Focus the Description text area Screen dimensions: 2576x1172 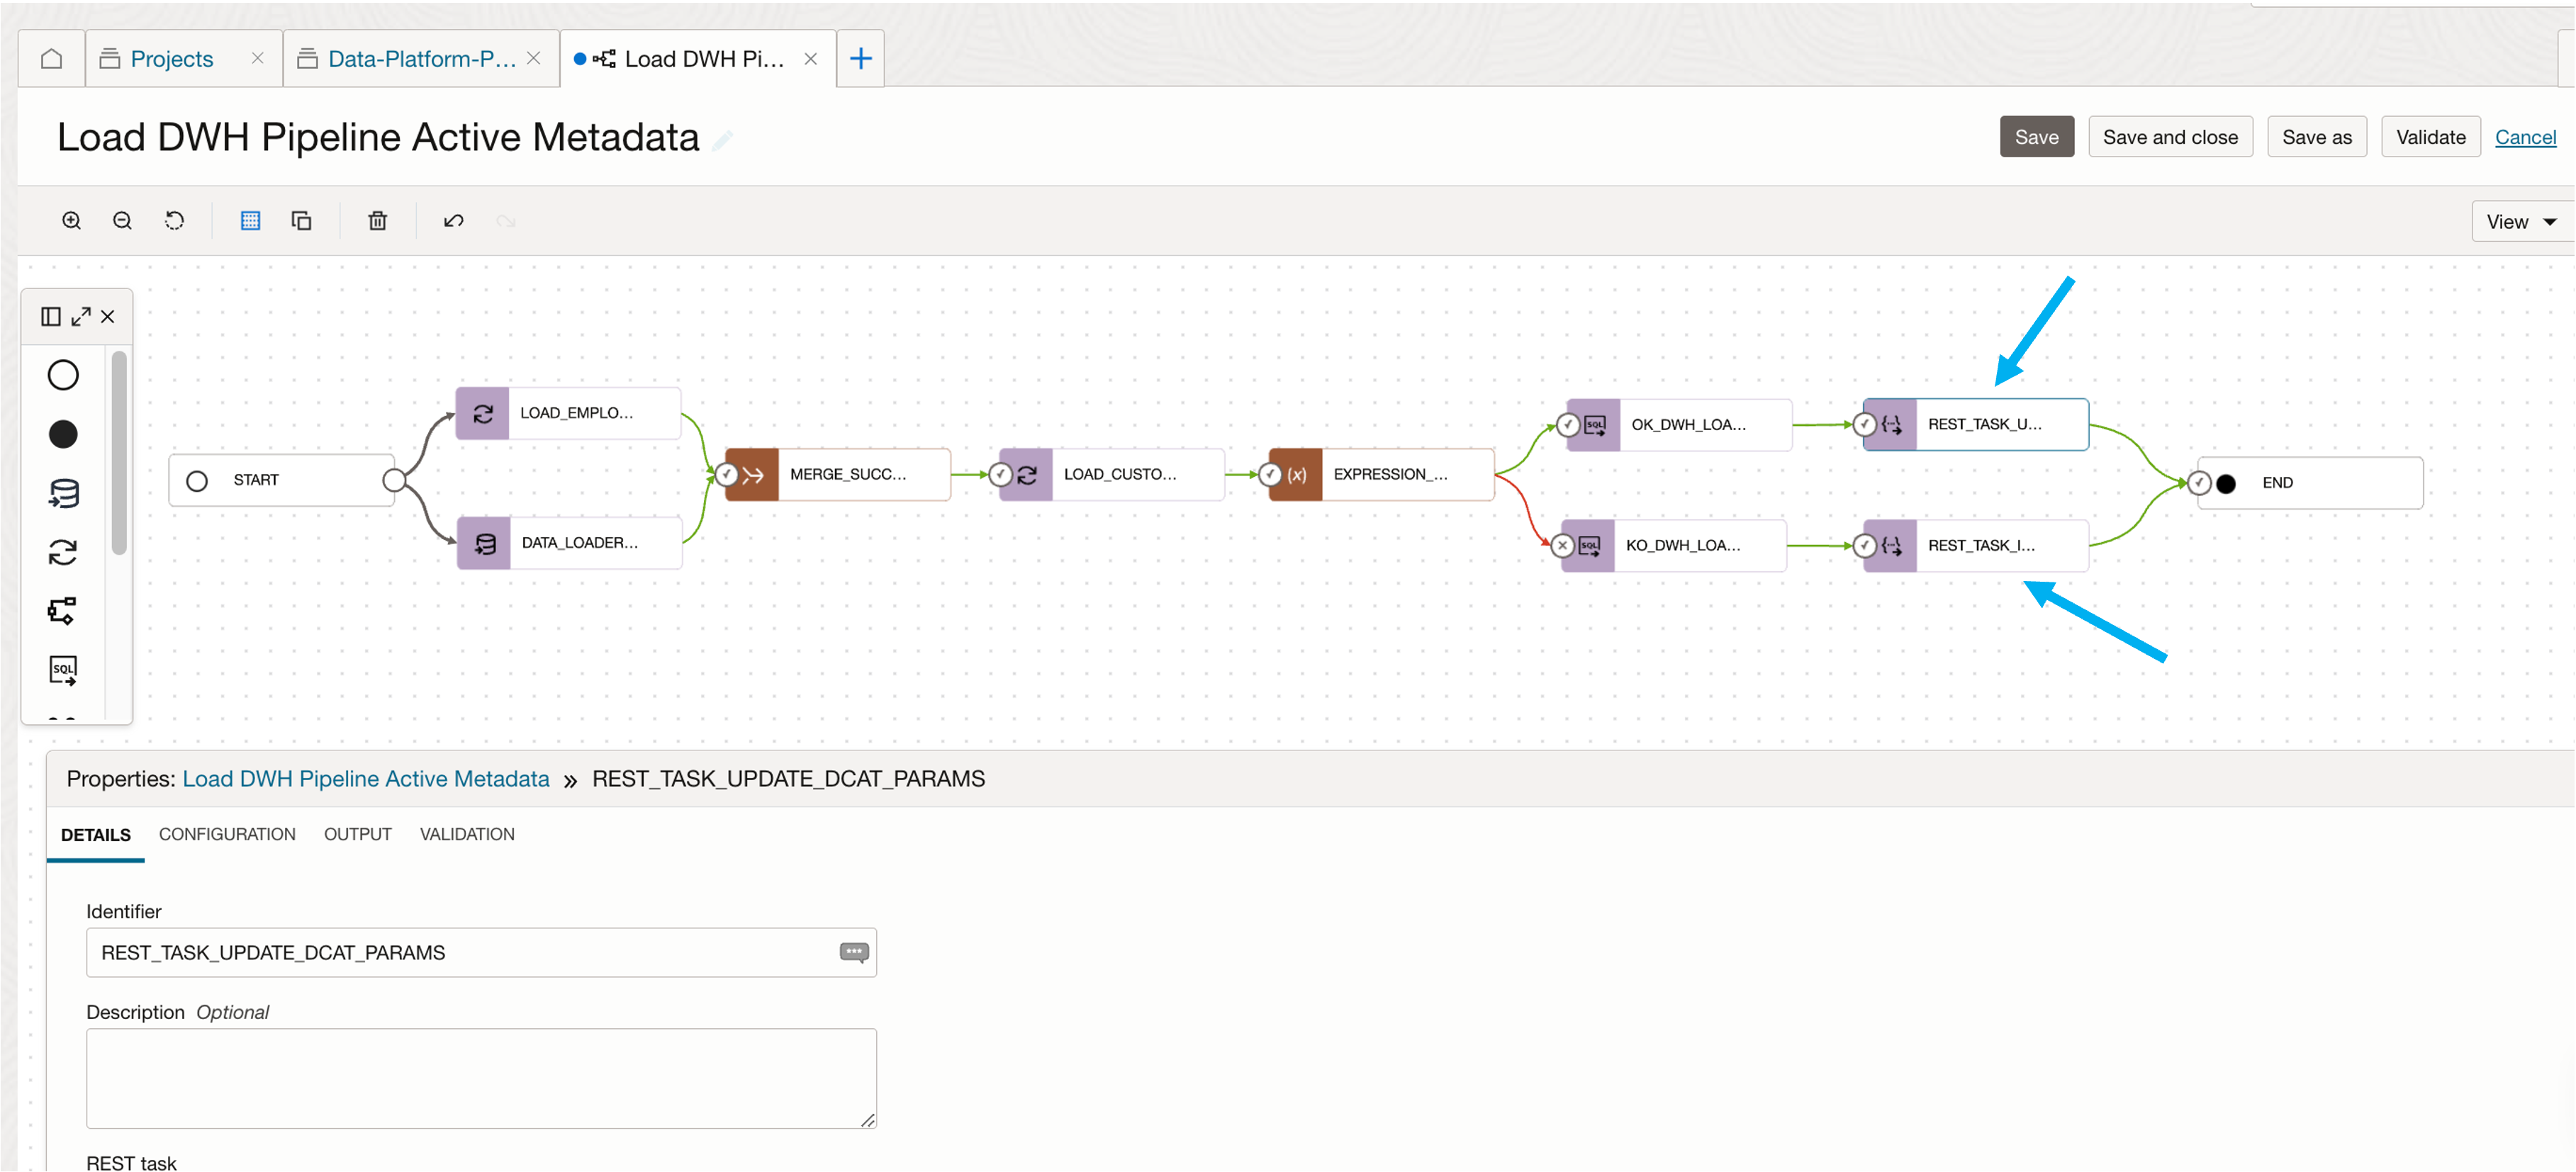click(x=481, y=1079)
